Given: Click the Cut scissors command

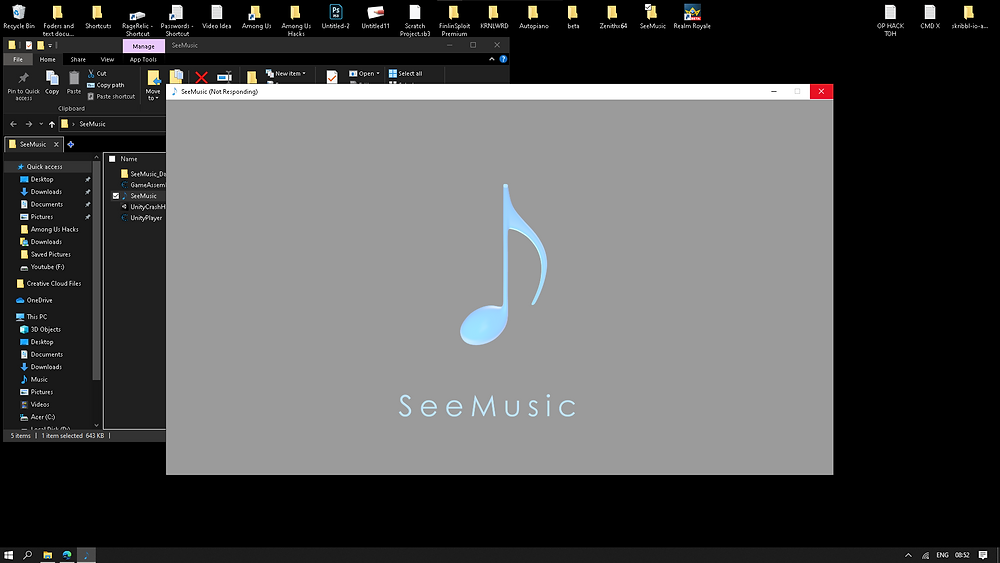Looking at the screenshot, I should pos(98,73).
